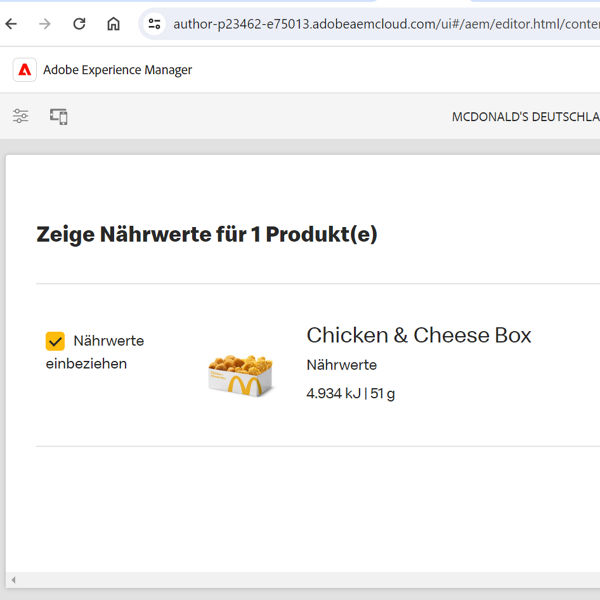Toggle the AEM side panel icon
600x600 pixels.
[21, 117]
